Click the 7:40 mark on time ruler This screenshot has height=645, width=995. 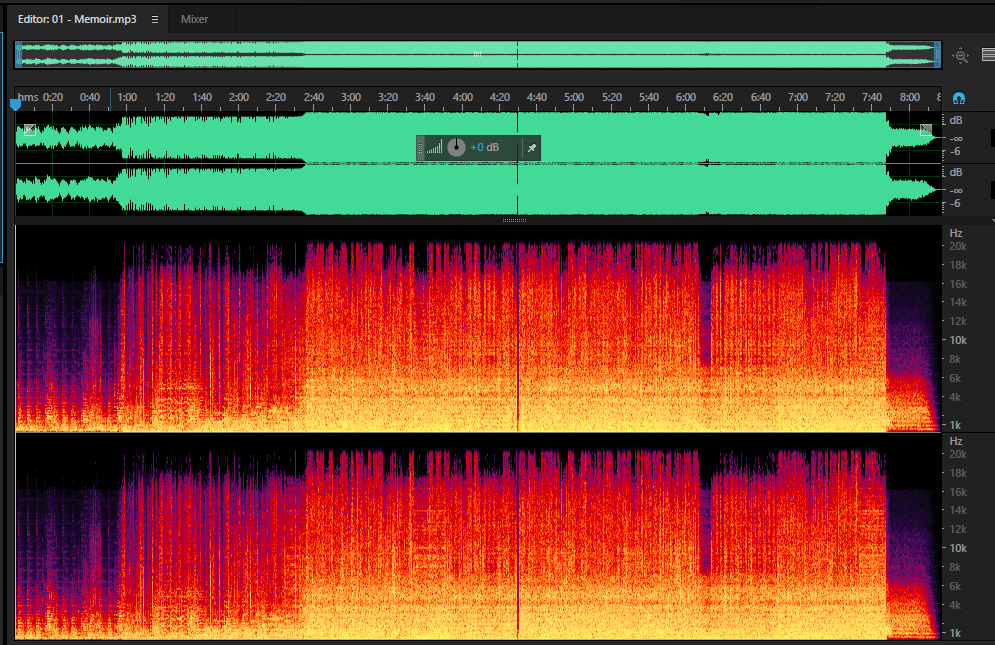point(871,97)
